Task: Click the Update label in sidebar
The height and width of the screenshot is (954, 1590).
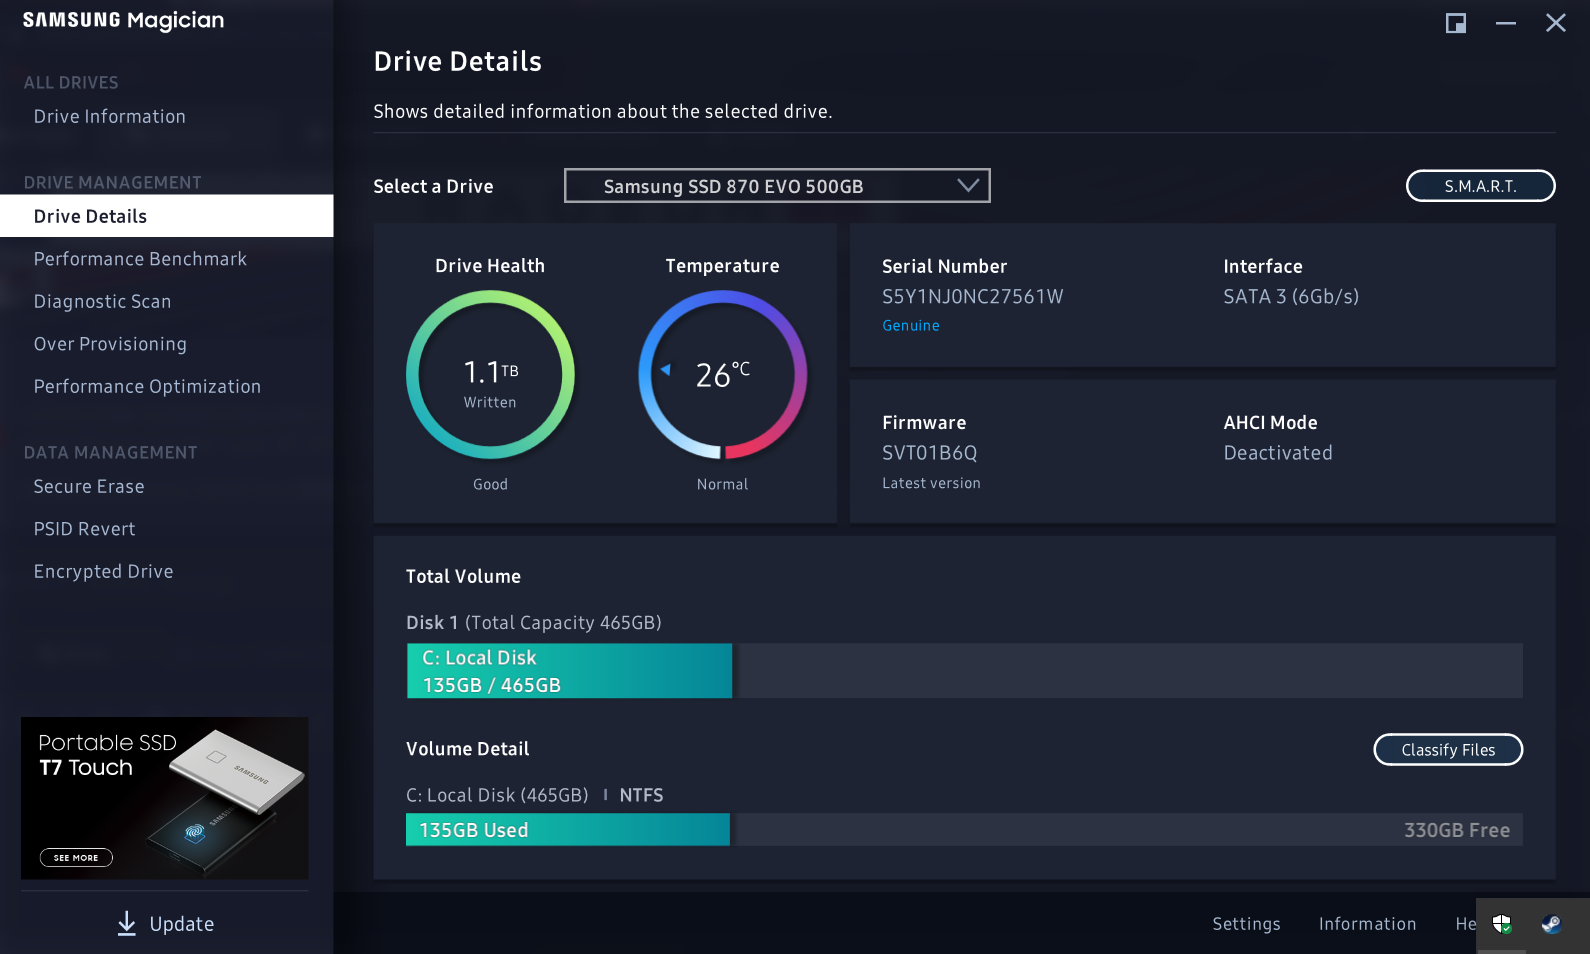Action: coord(182,924)
